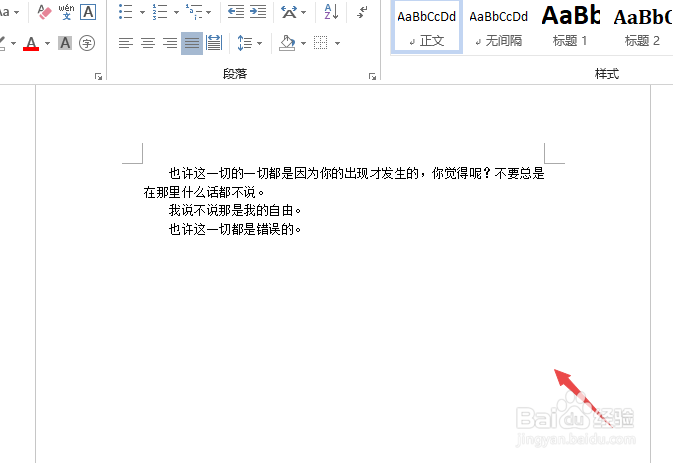Apply Borders icon
Viewport: 673px width, 463px height.
[321, 43]
